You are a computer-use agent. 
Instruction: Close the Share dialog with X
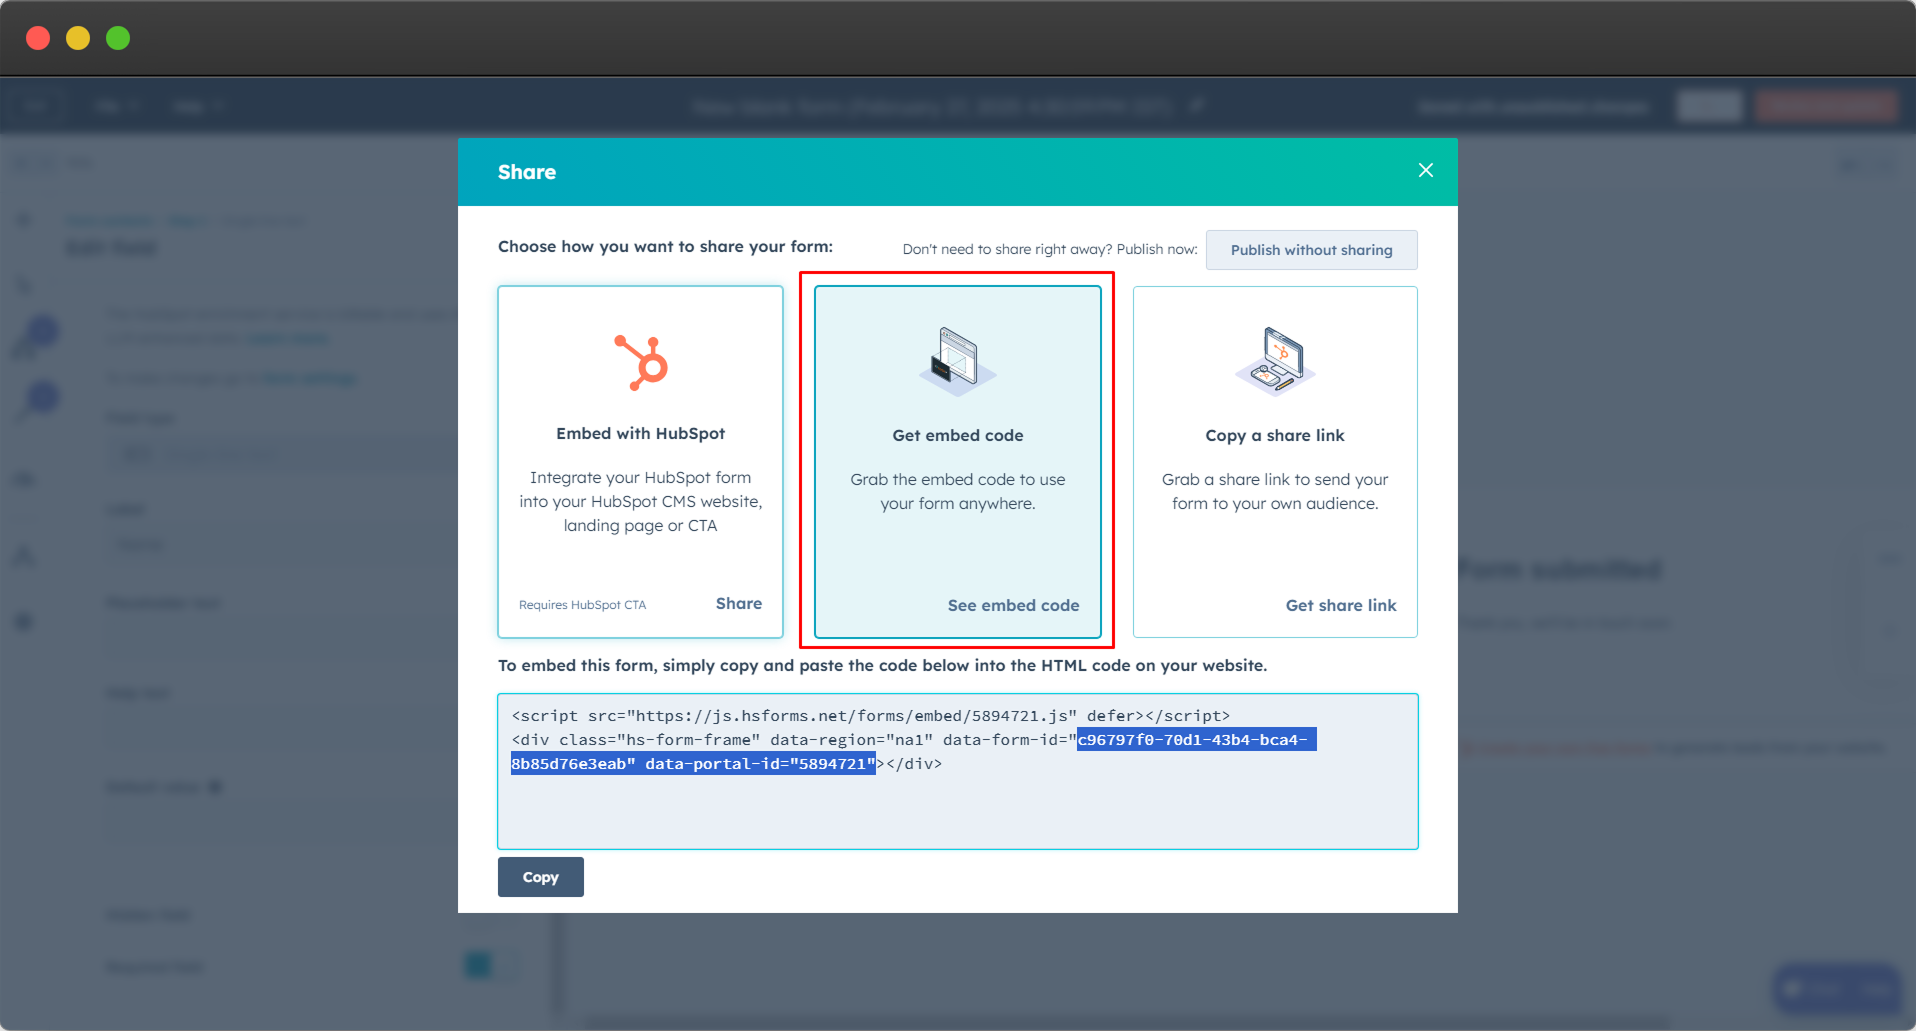[x=1425, y=171]
